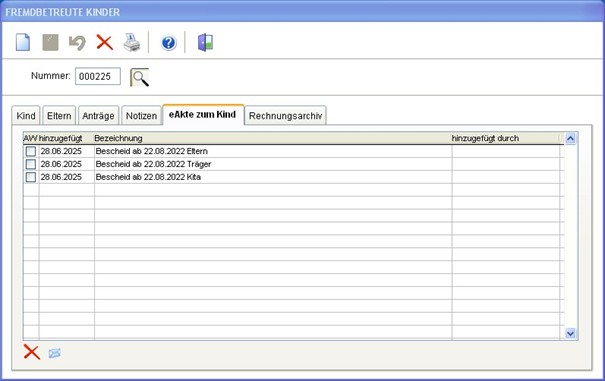Image resolution: width=605 pixels, height=381 pixels.
Task: Click date 28.06.2025 in Träger row
Action: (61, 164)
